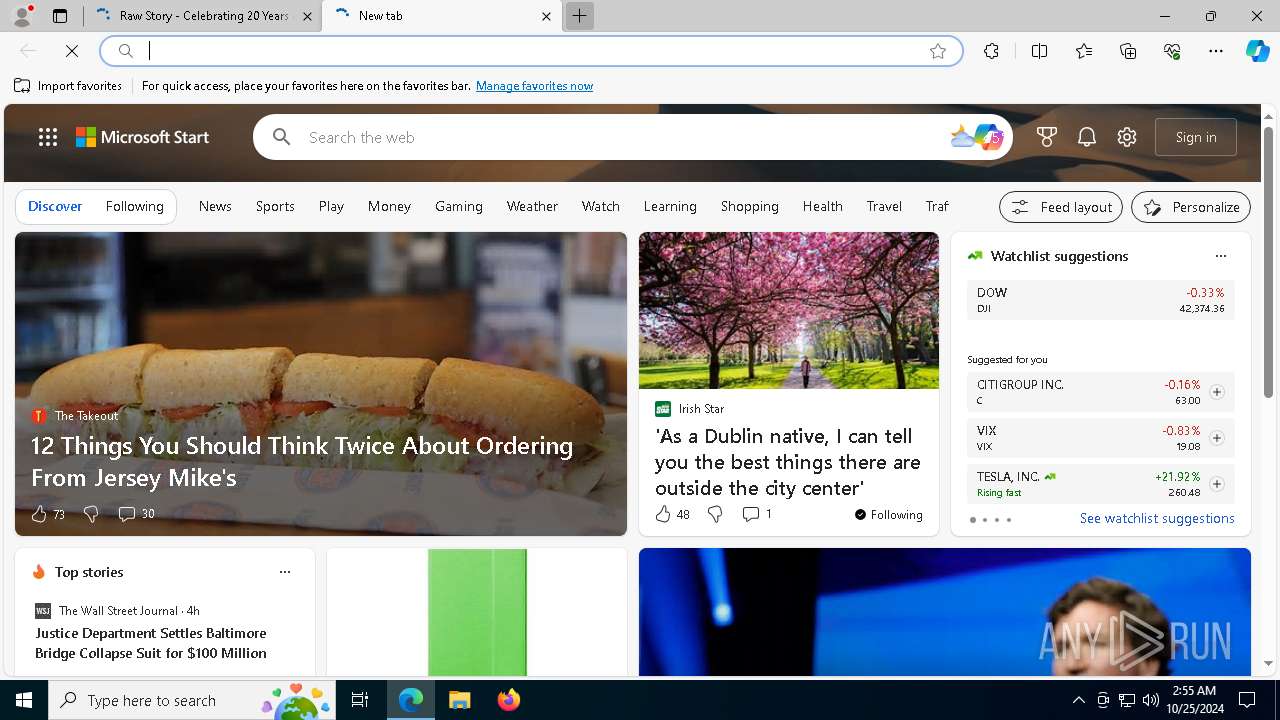Add Citigroup Inc. to watchlist
Viewport: 1280px width, 720px height.
pyautogui.click(x=1217, y=392)
